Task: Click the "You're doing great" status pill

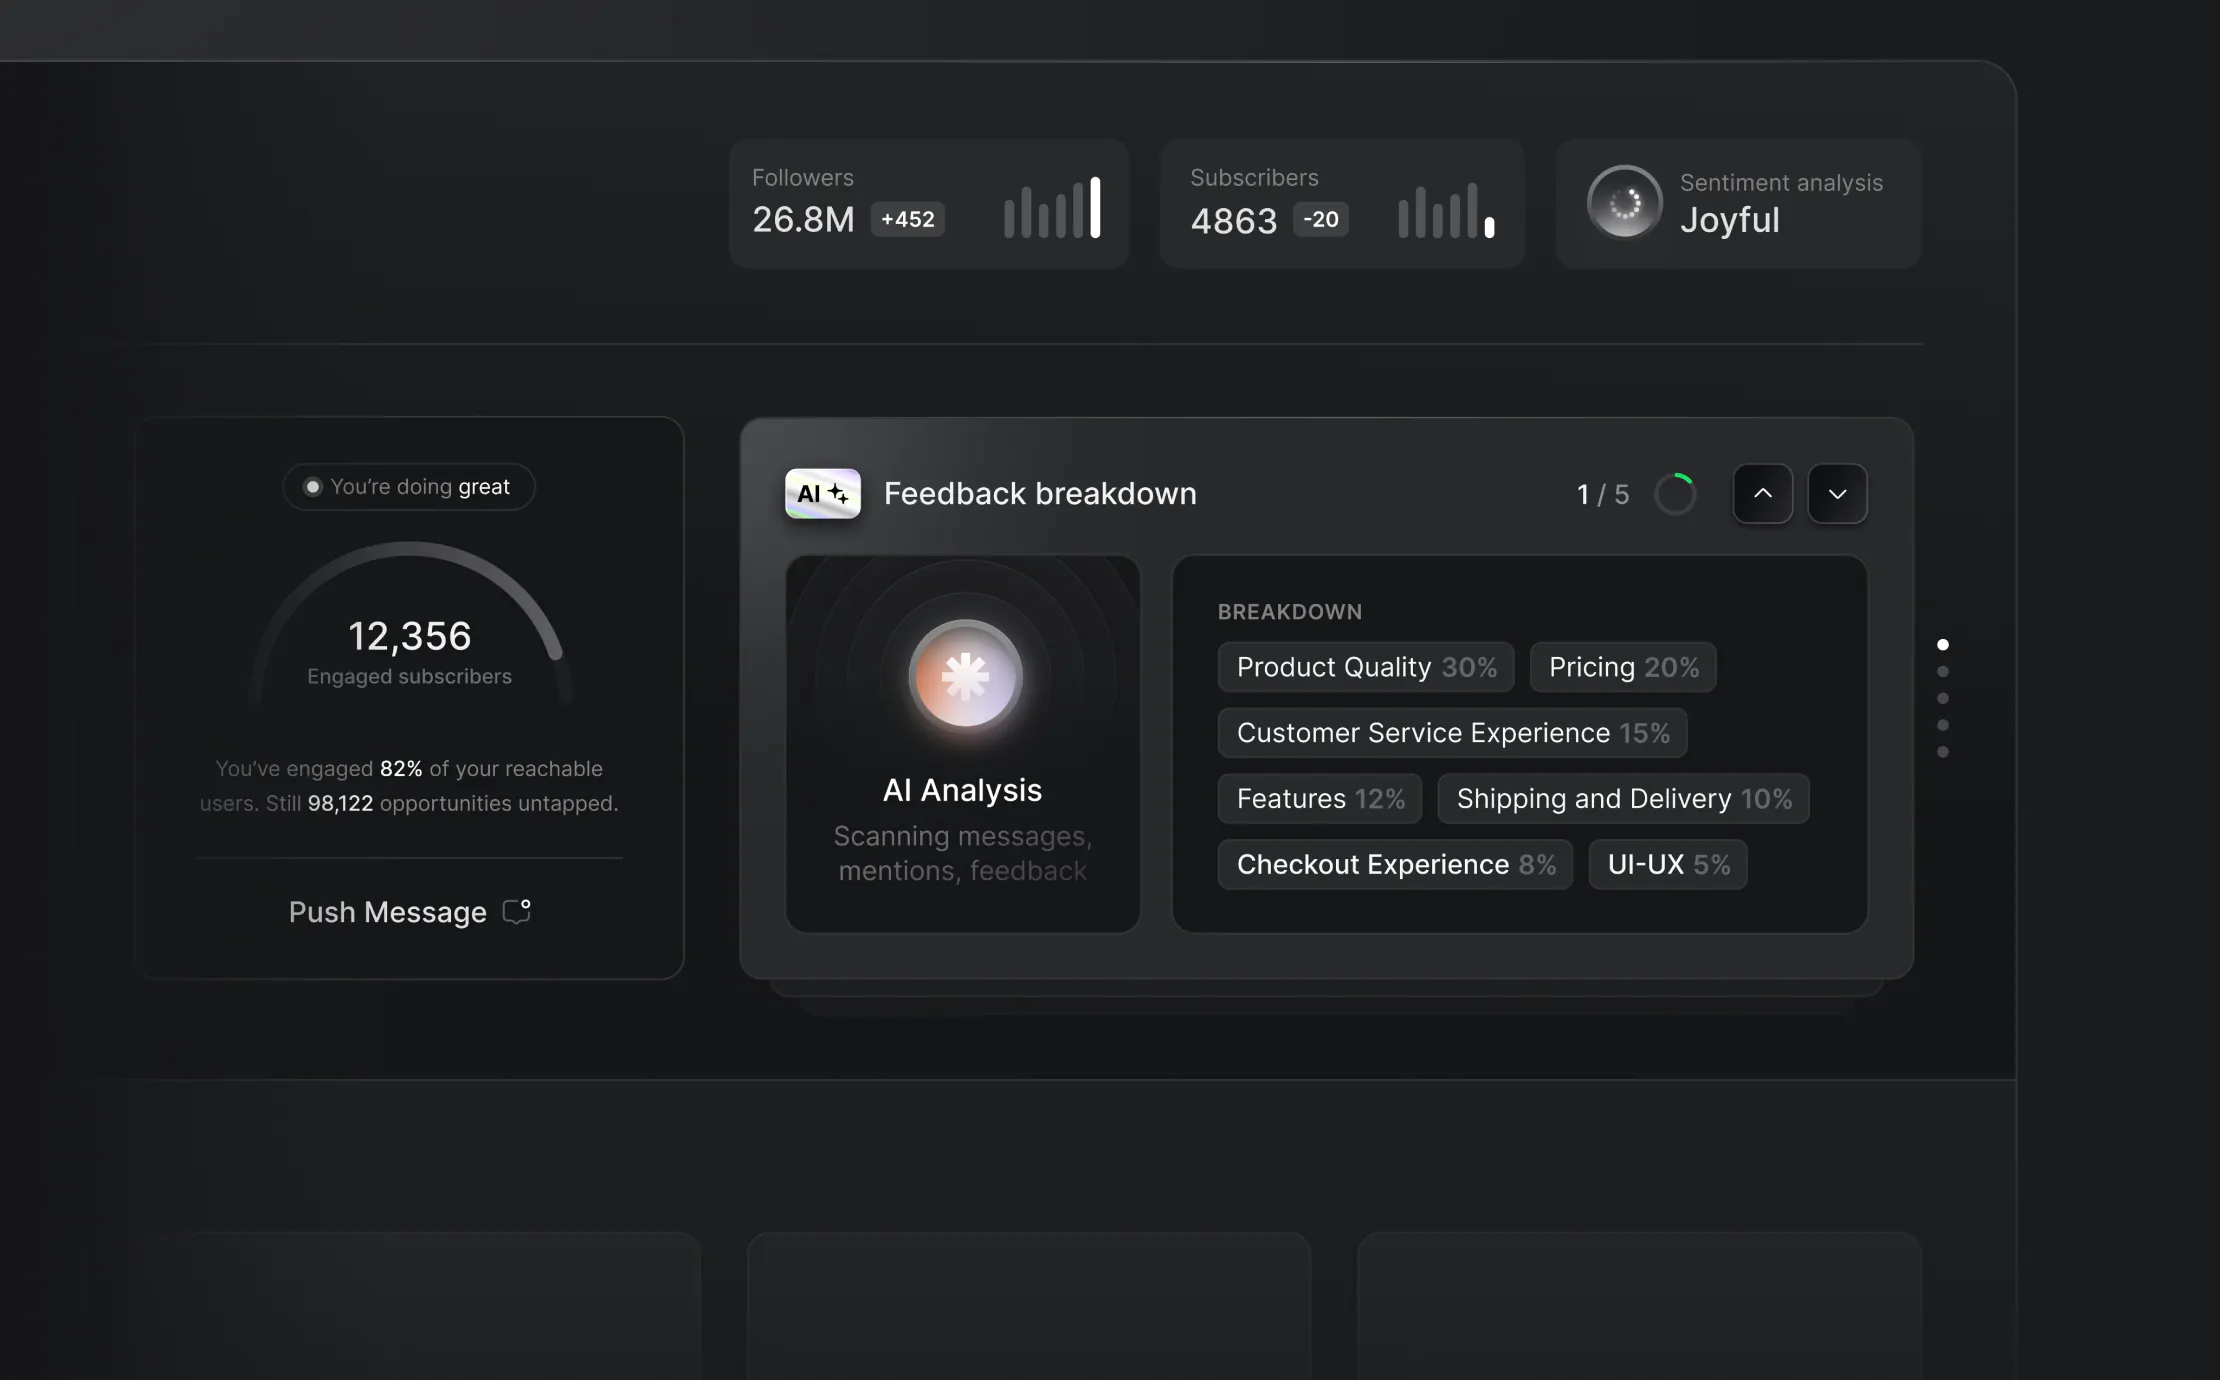Action: [x=409, y=487]
